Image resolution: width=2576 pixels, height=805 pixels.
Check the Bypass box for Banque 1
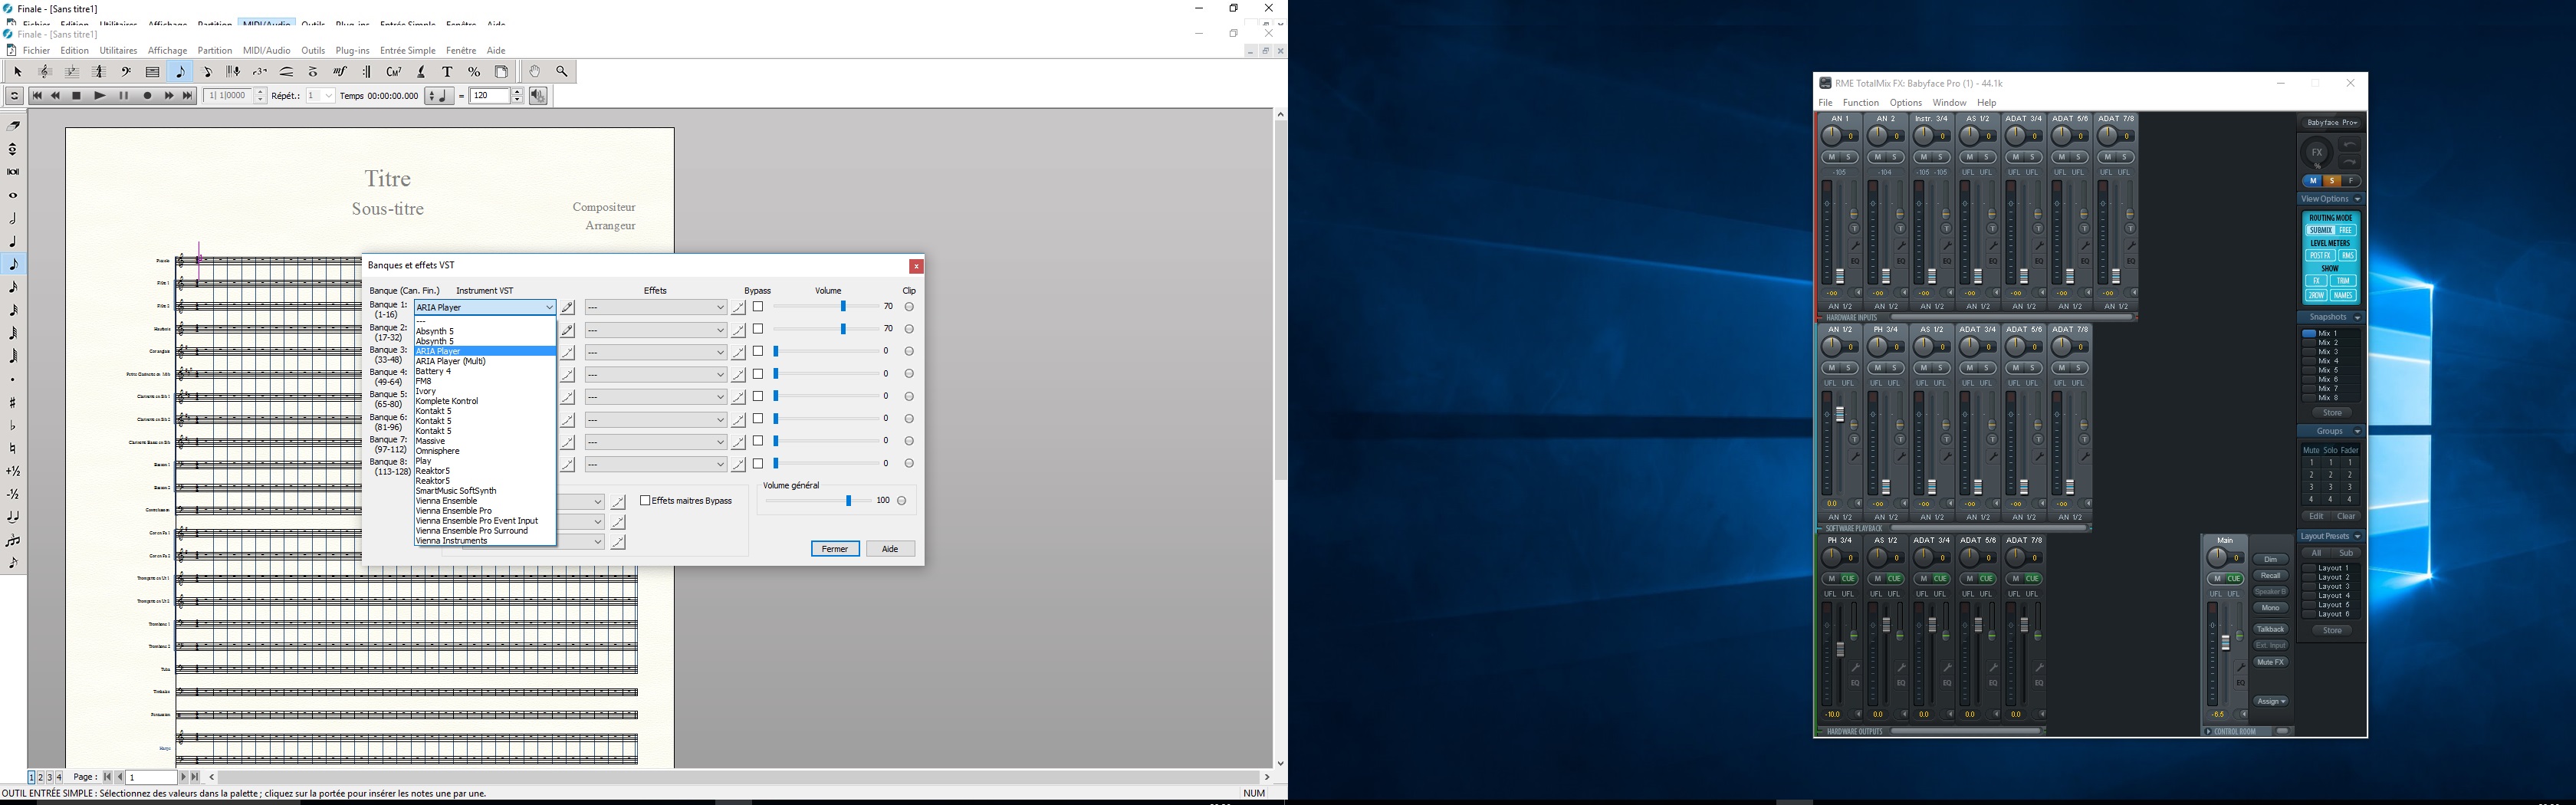tap(758, 307)
